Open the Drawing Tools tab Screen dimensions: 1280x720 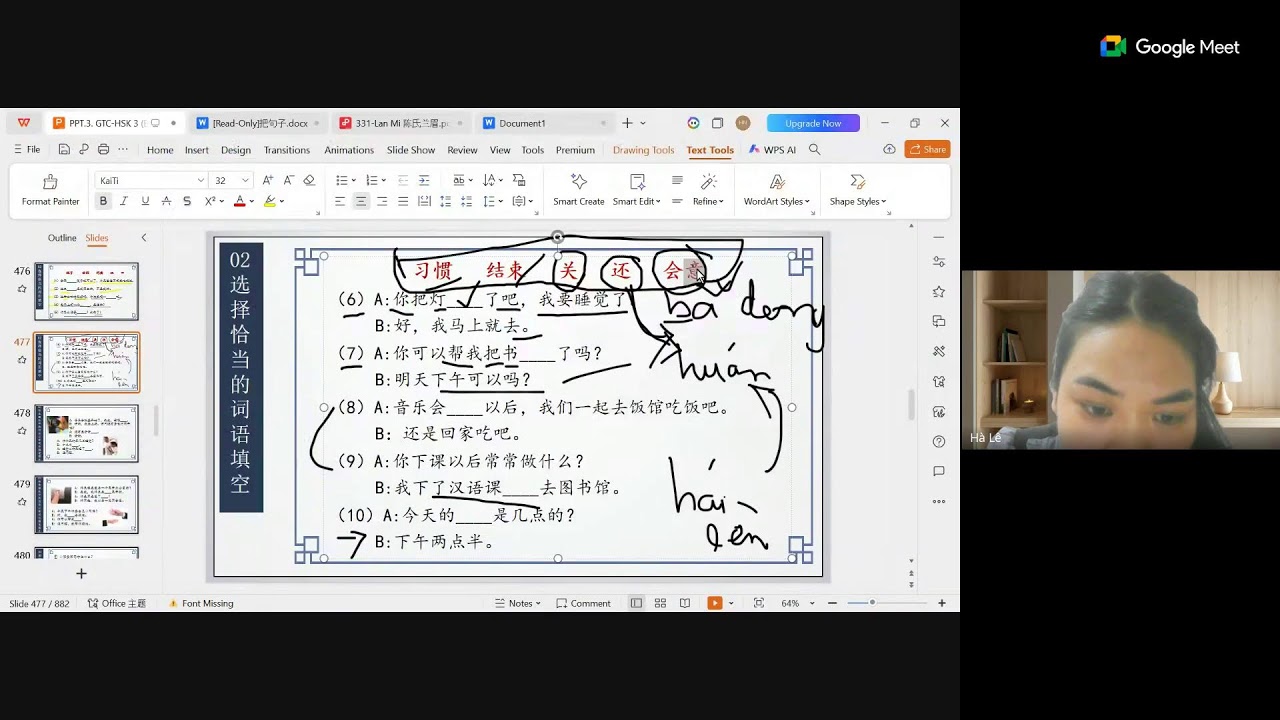pos(643,150)
